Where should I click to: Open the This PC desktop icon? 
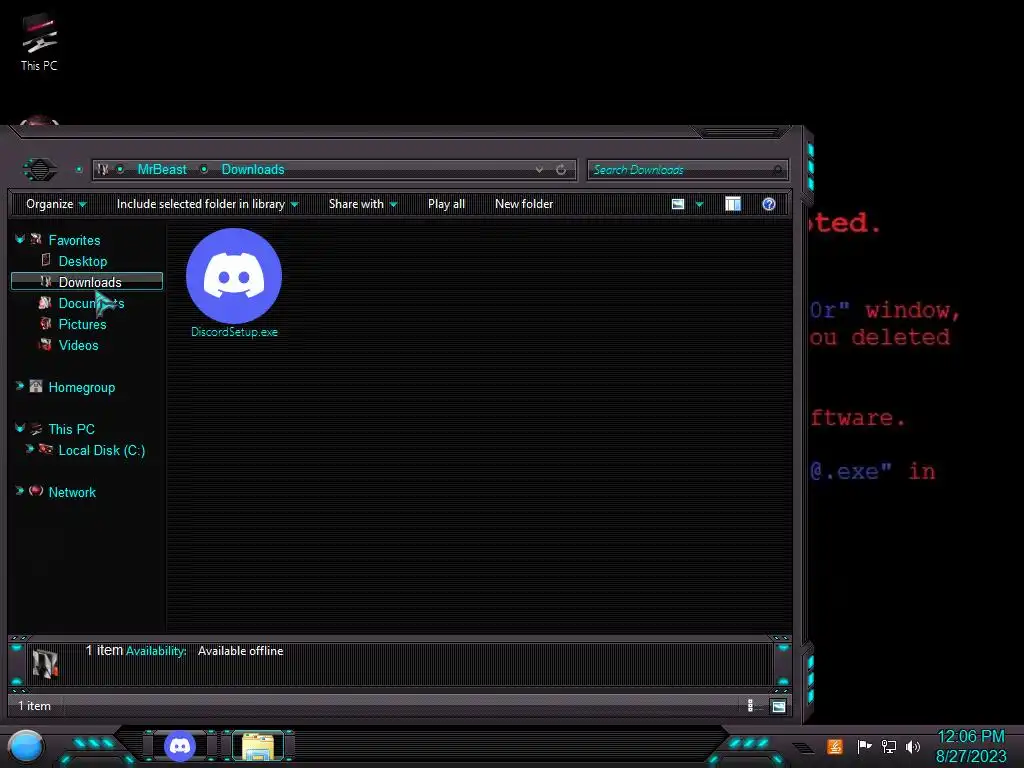click(39, 42)
